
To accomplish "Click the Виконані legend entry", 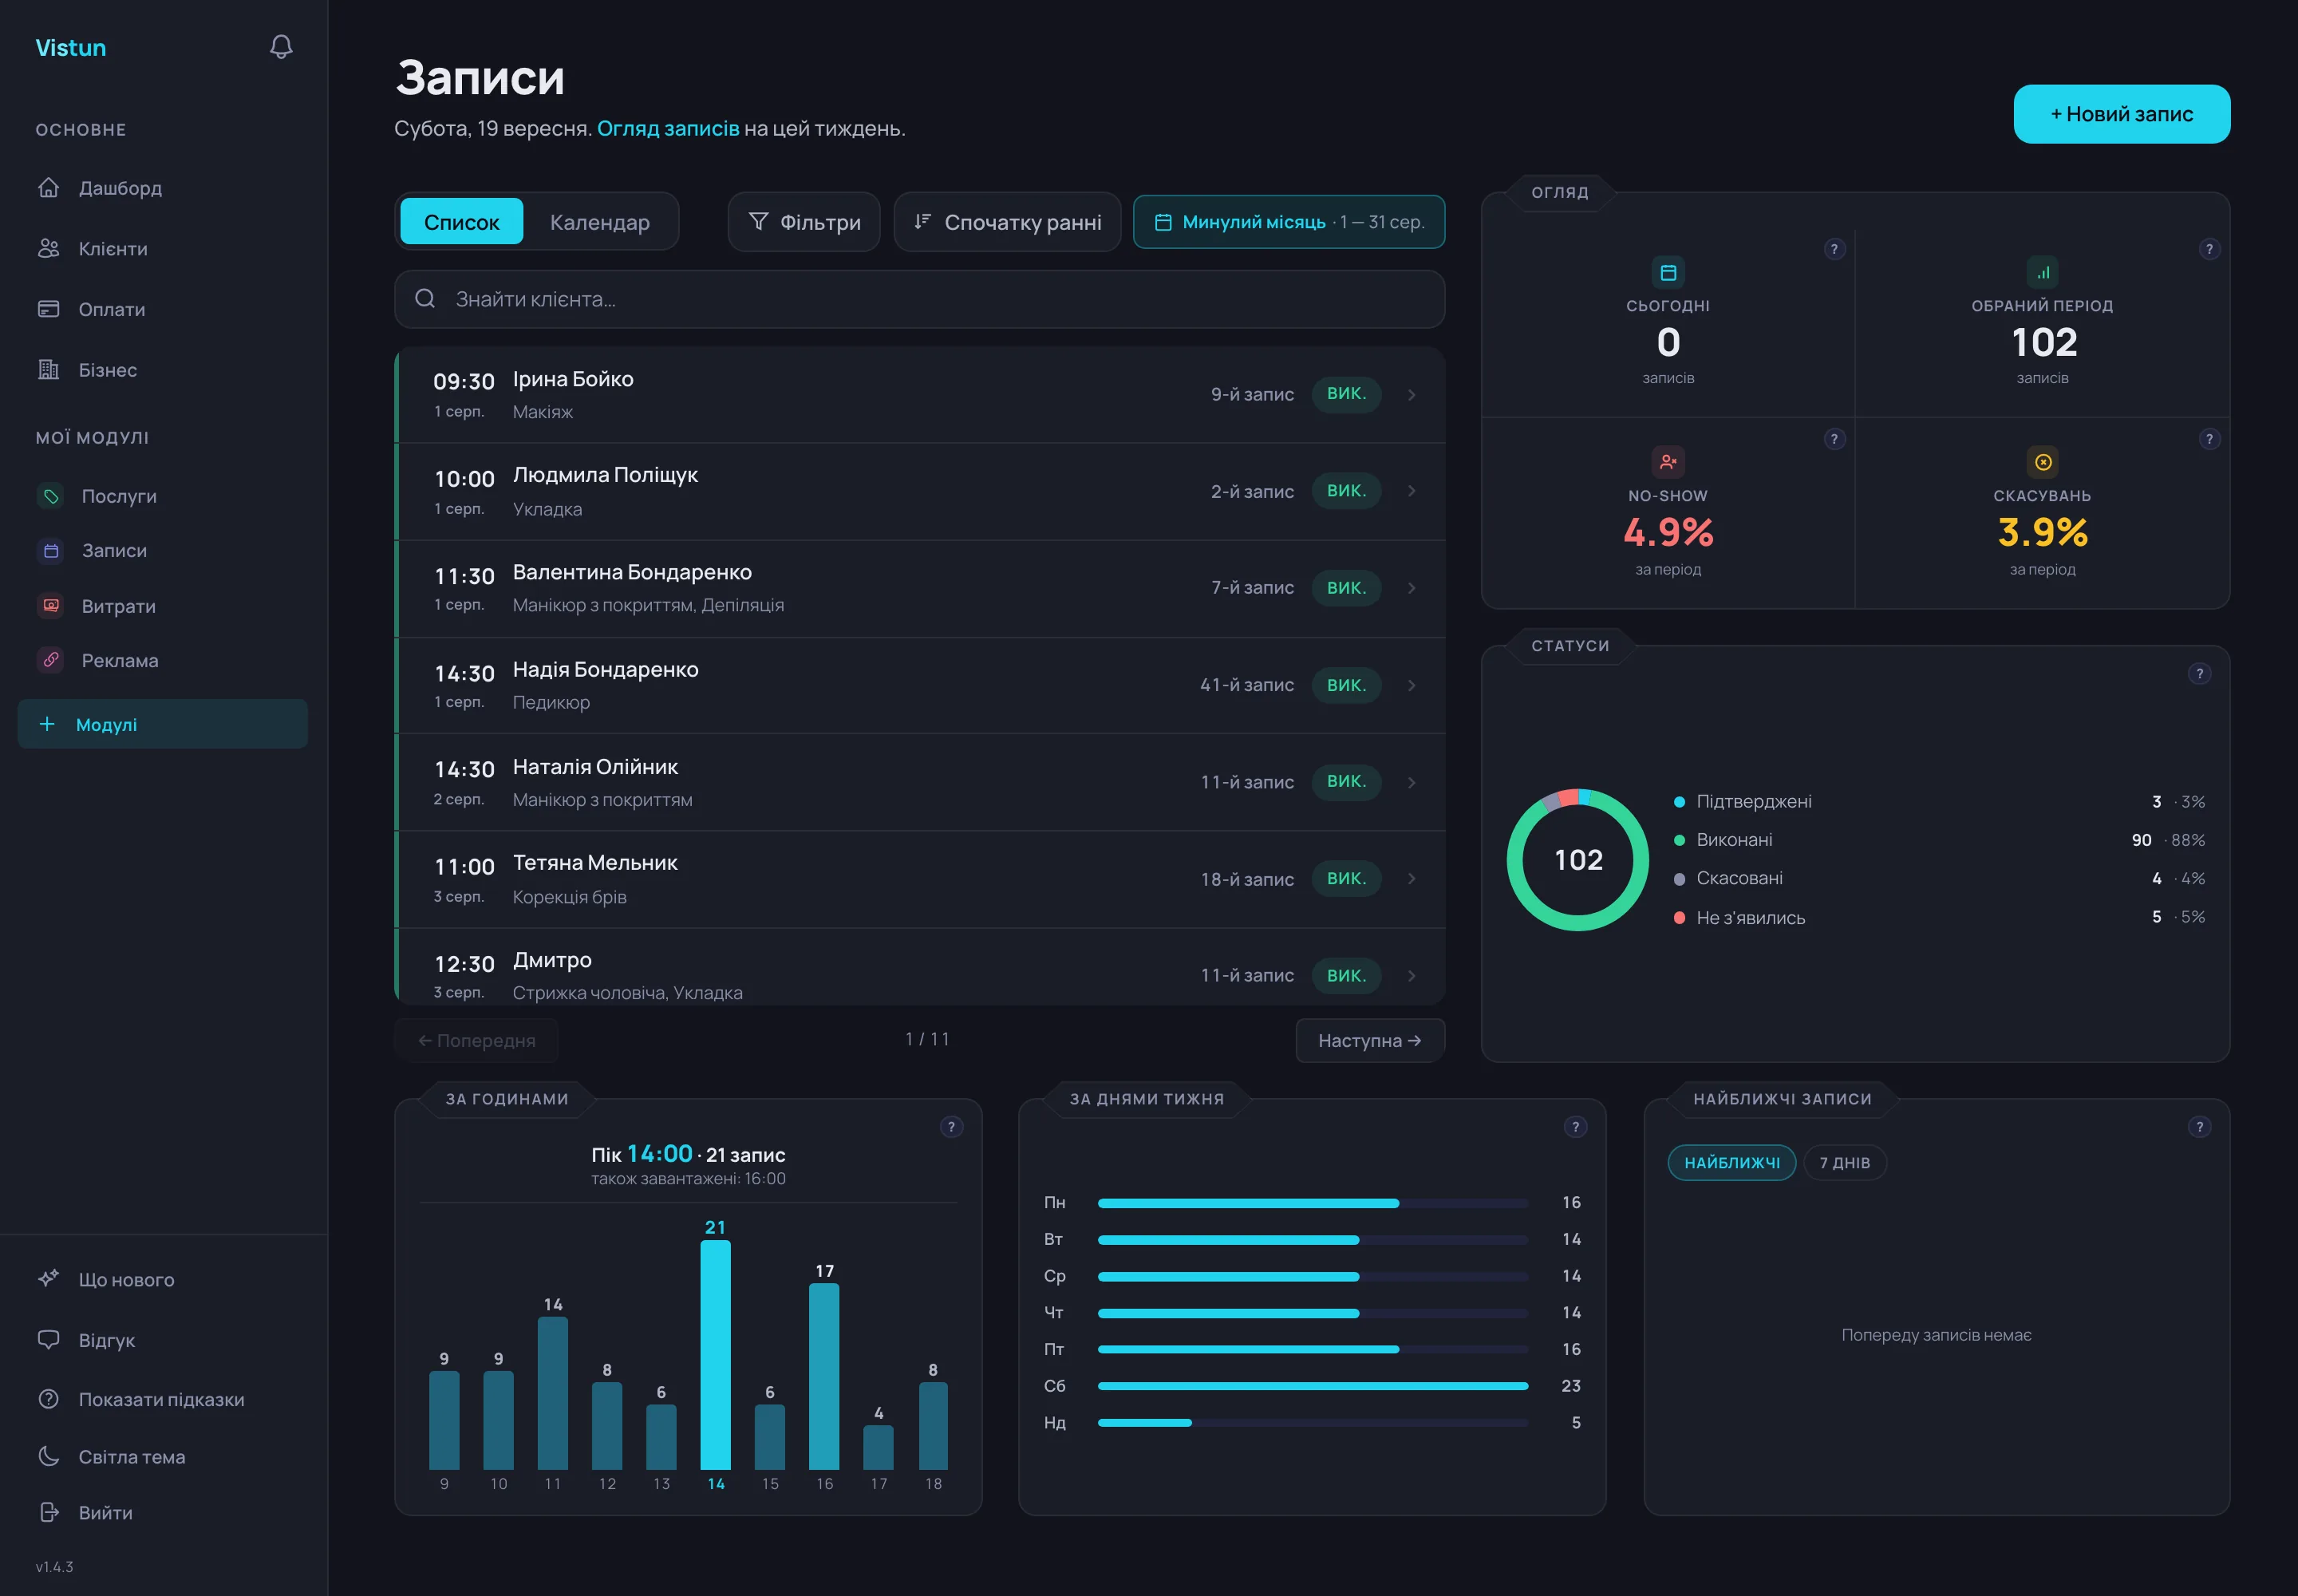I will pos(1939,840).
